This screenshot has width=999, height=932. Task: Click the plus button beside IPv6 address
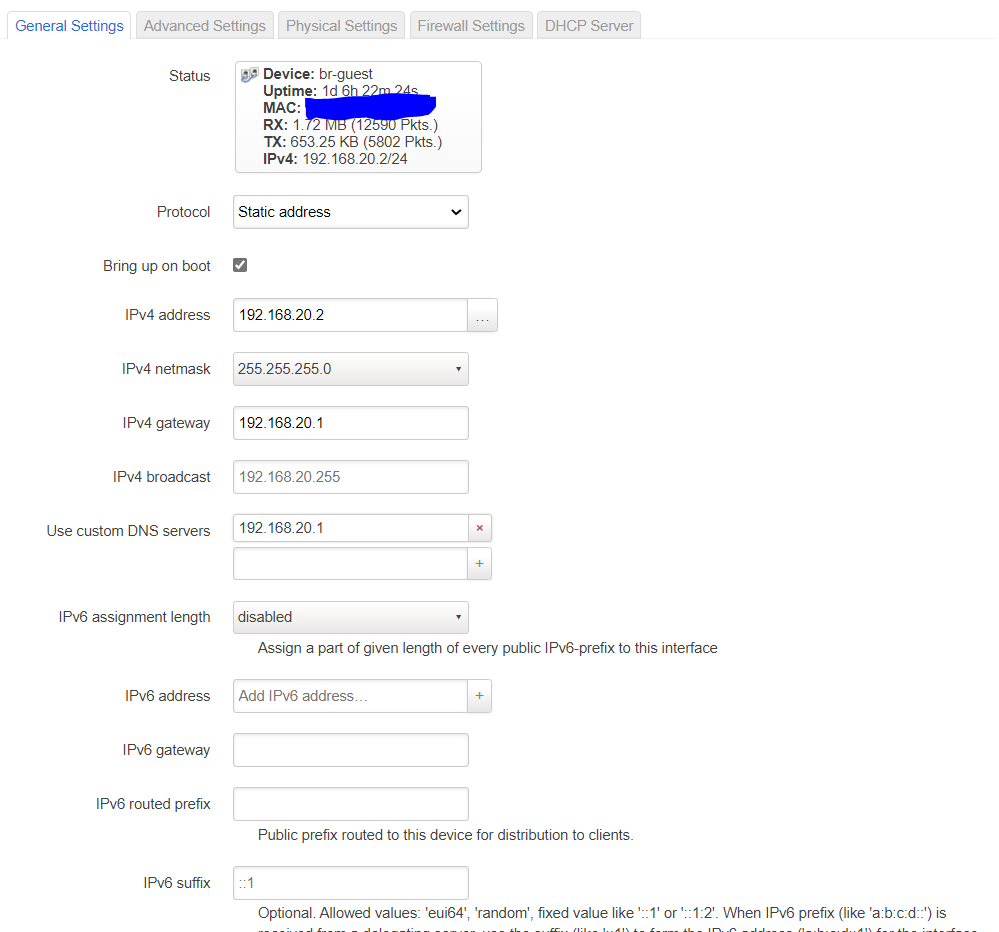(x=479, y=696)
